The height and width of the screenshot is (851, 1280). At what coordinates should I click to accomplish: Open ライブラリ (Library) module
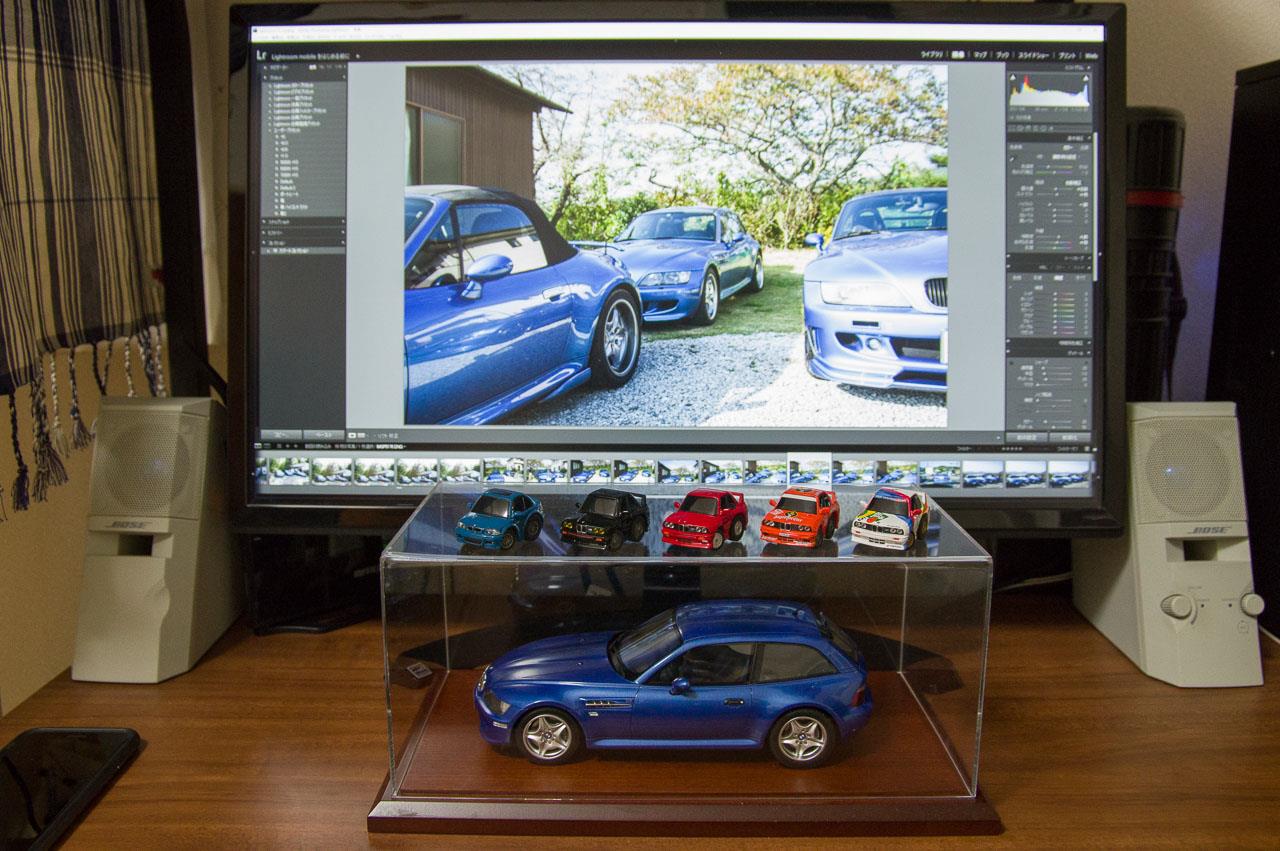(932, 55)
